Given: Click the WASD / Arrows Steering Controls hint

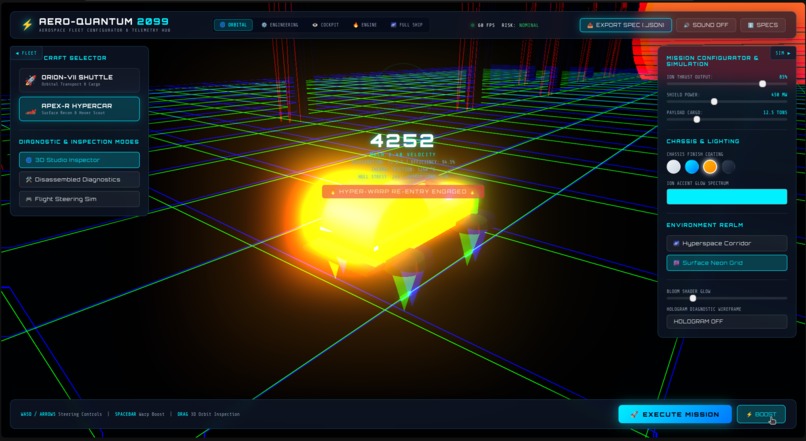Looking at the screenshot, I should (x=61, y=414).
